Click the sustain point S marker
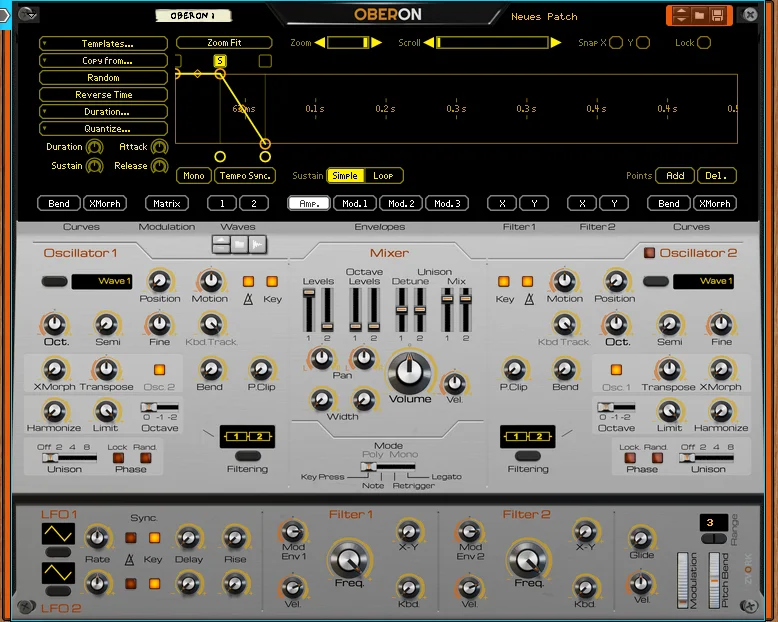This screenshot has height=622, width=778. click(x=220, y=61)
